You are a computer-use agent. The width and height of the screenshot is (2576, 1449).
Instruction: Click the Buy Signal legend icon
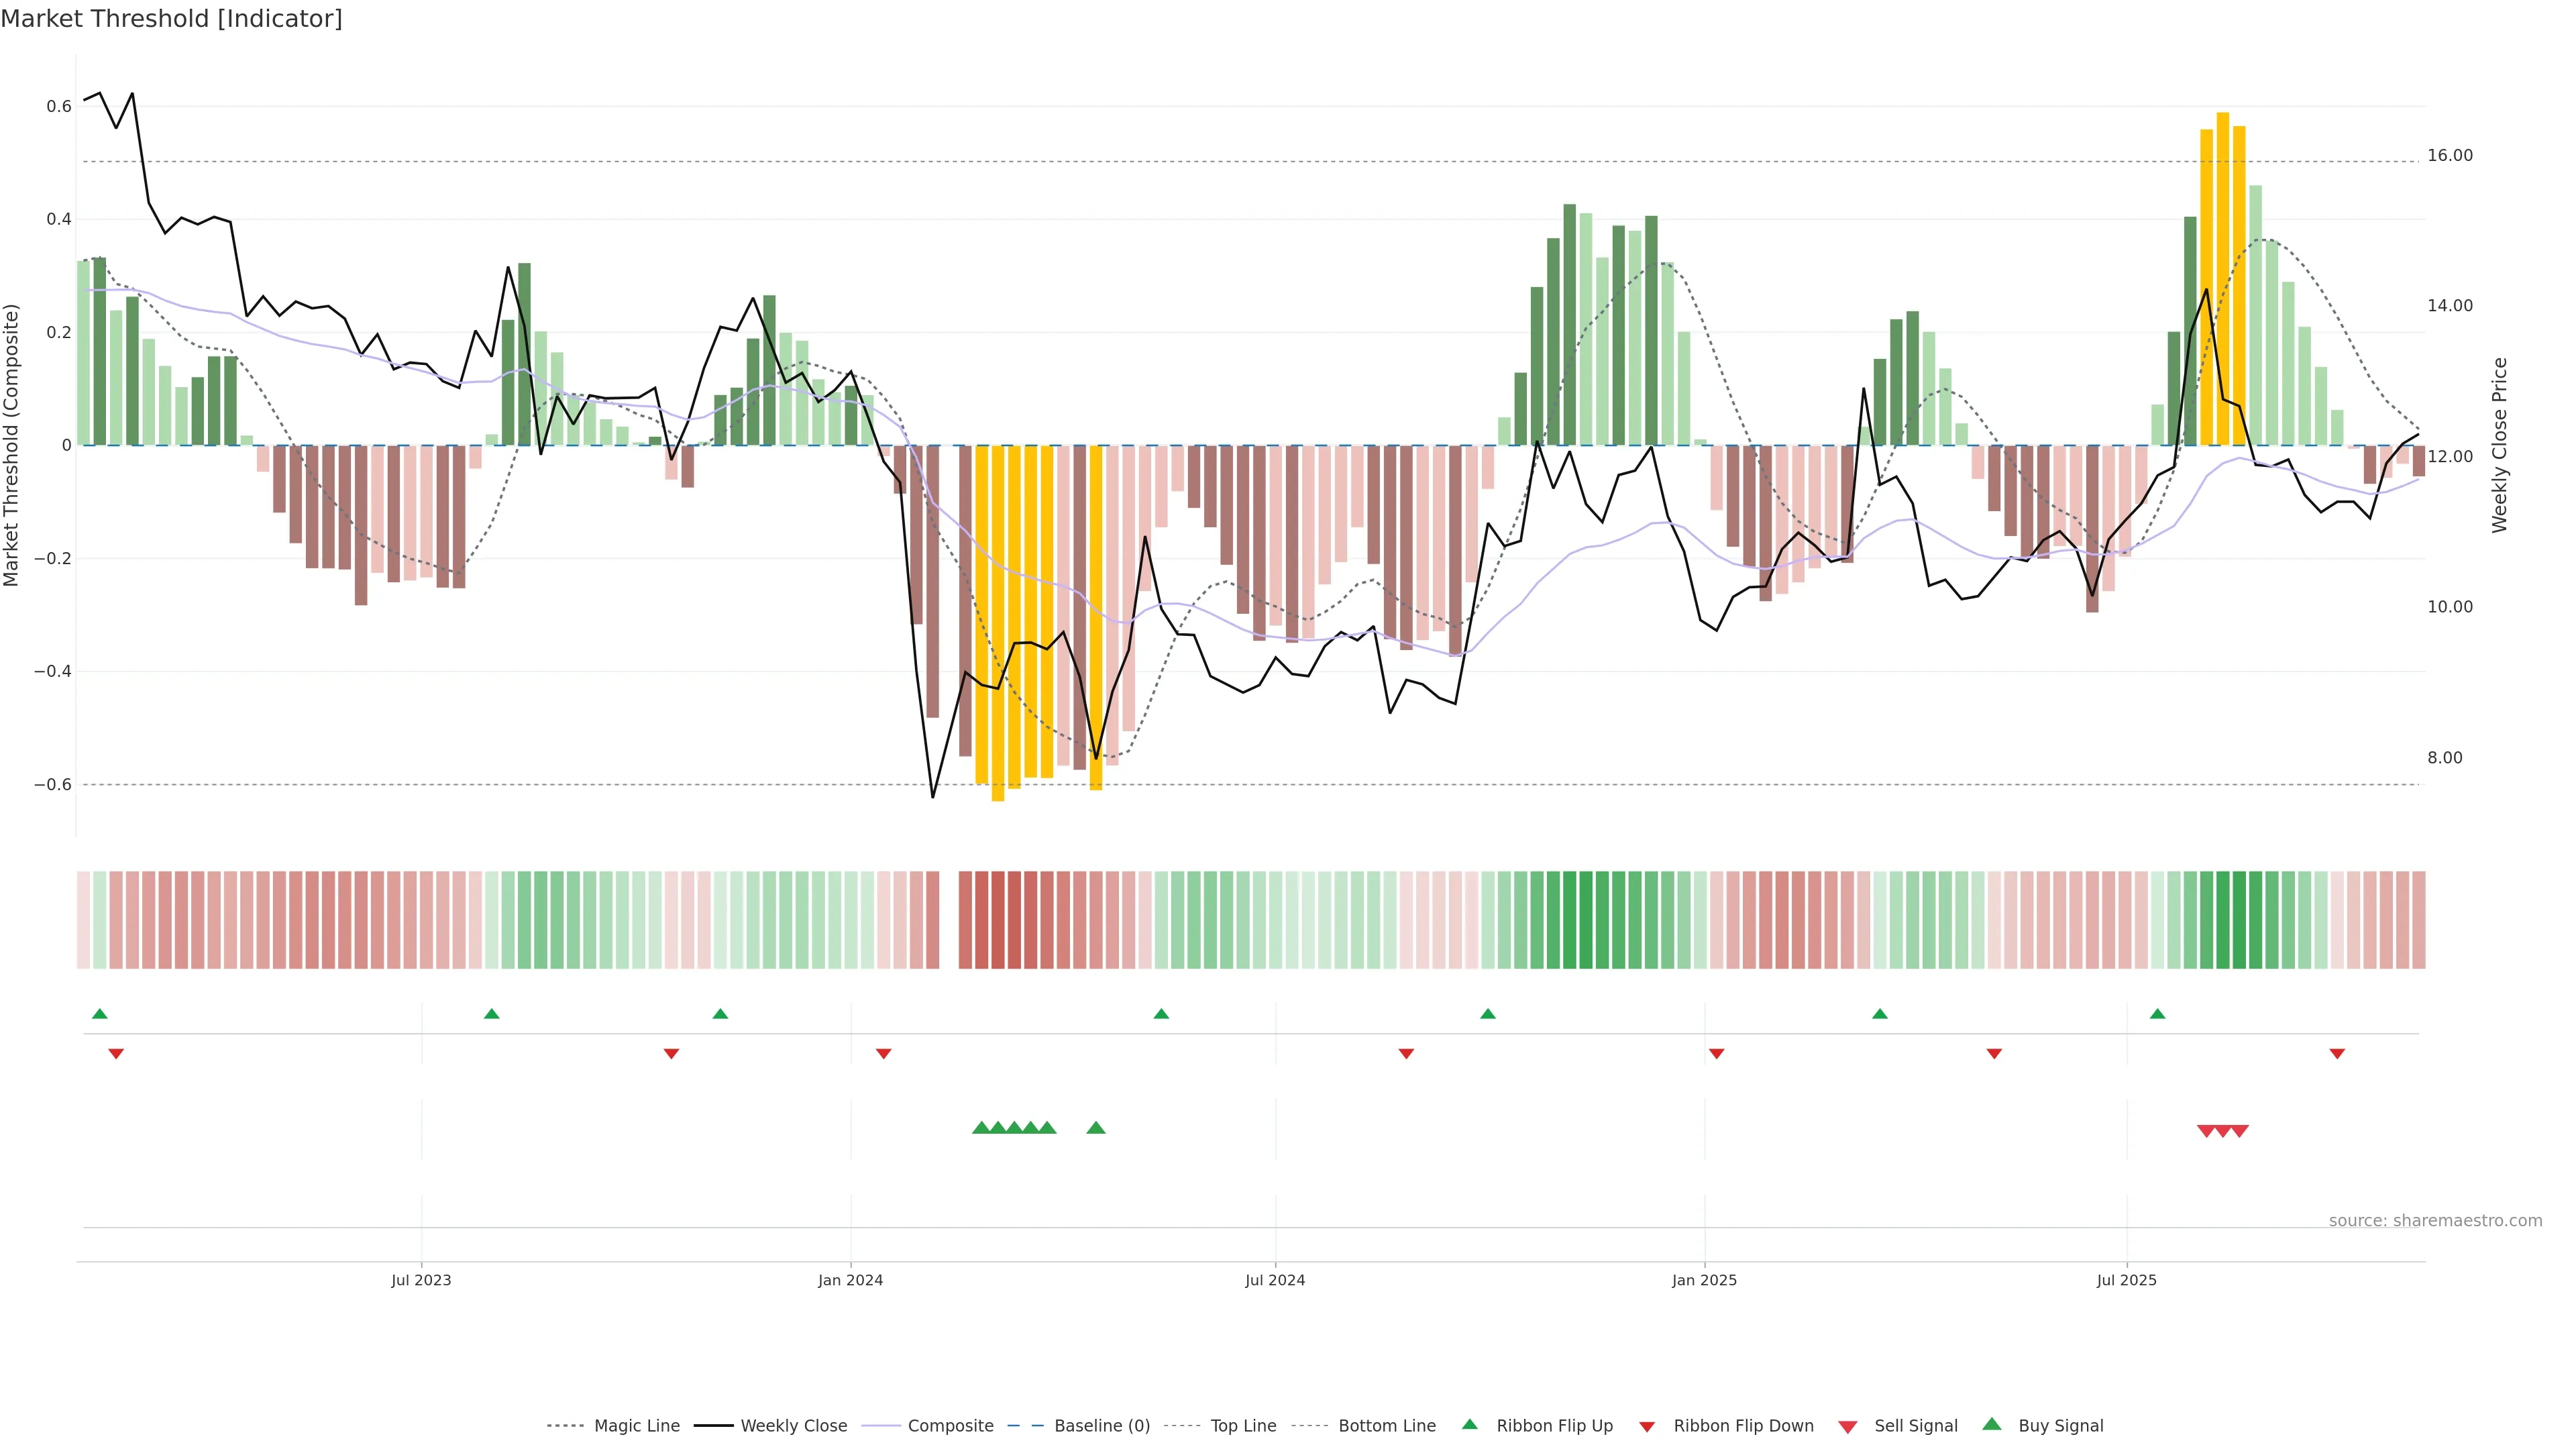point(1992,1425)
